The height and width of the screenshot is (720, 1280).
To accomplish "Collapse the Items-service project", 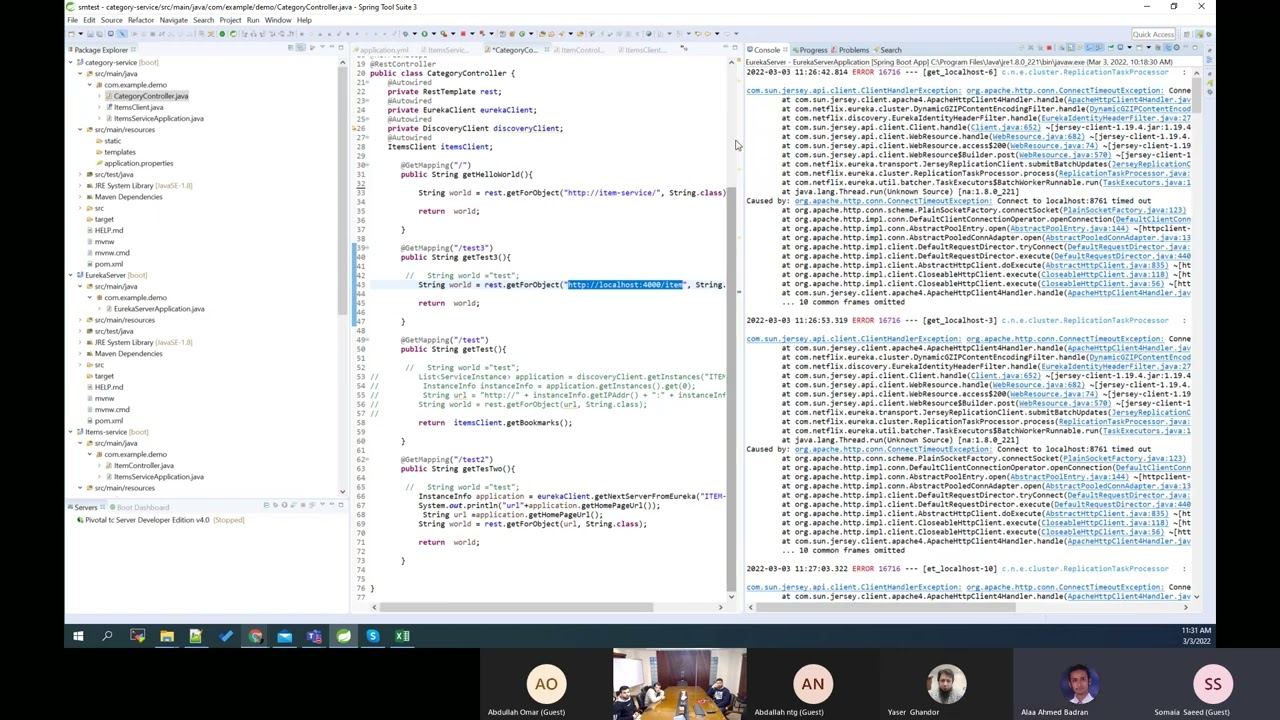I will click(71, 432).
